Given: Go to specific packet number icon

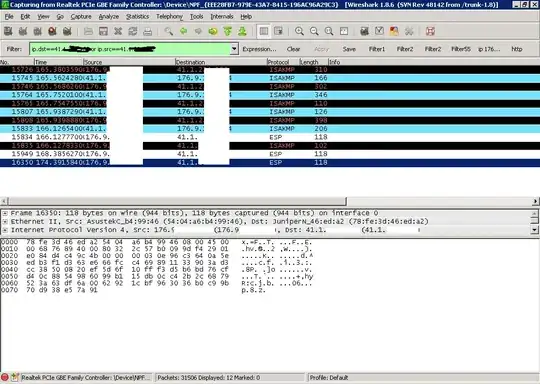Looking at the screenshot, I should [x=213, y=31].
